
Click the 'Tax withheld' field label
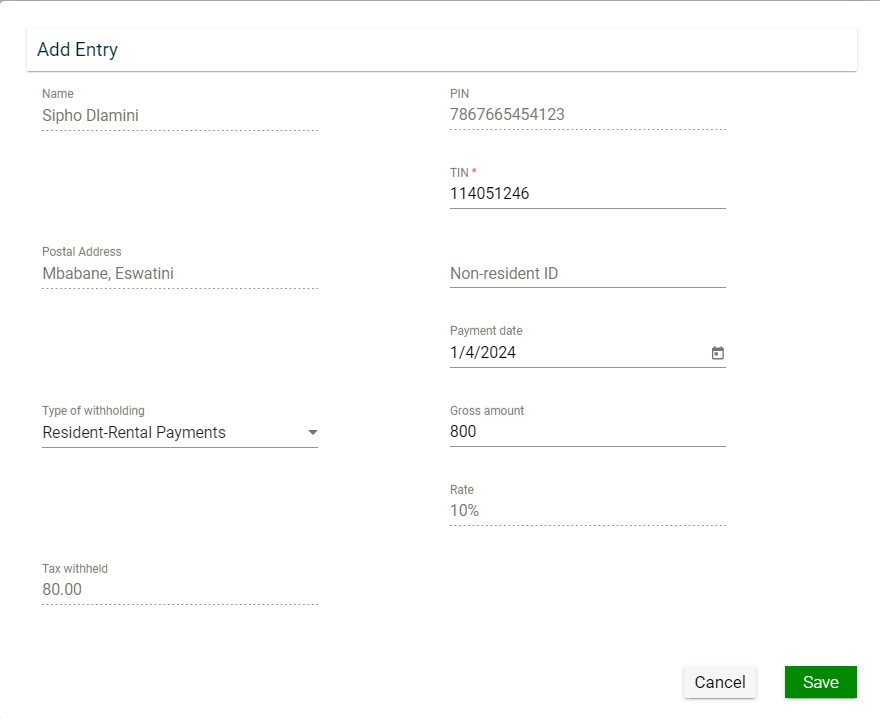(75, 569)
